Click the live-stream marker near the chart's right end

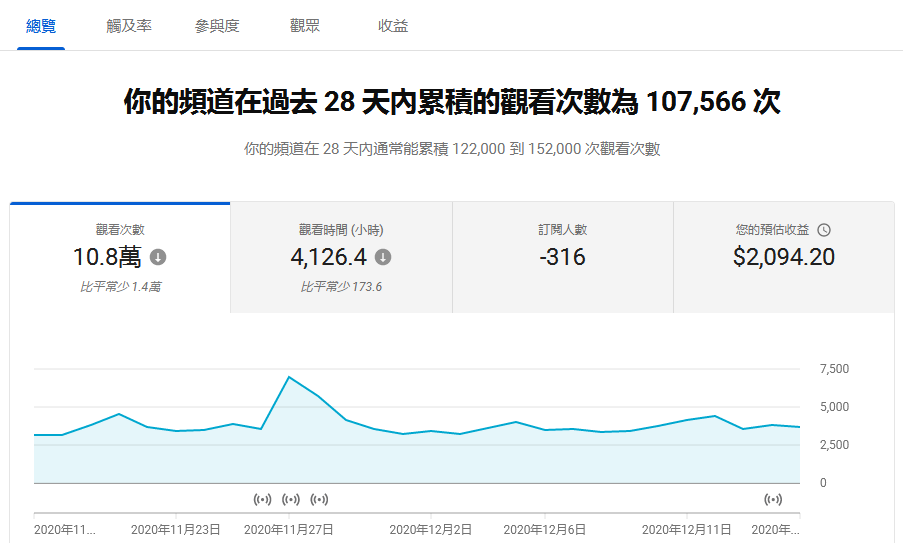773,499
